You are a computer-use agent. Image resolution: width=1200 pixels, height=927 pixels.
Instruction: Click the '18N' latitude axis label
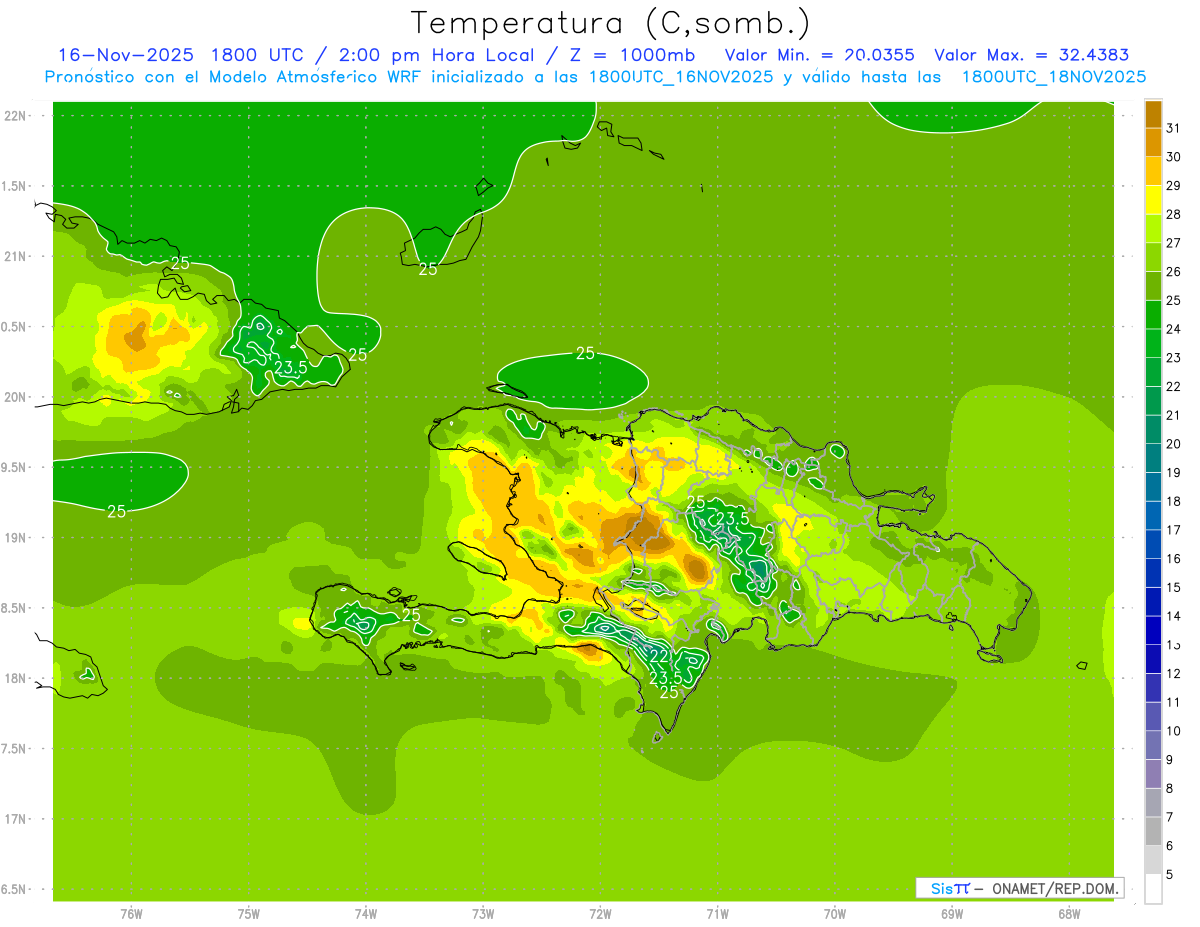pos(15,678)
